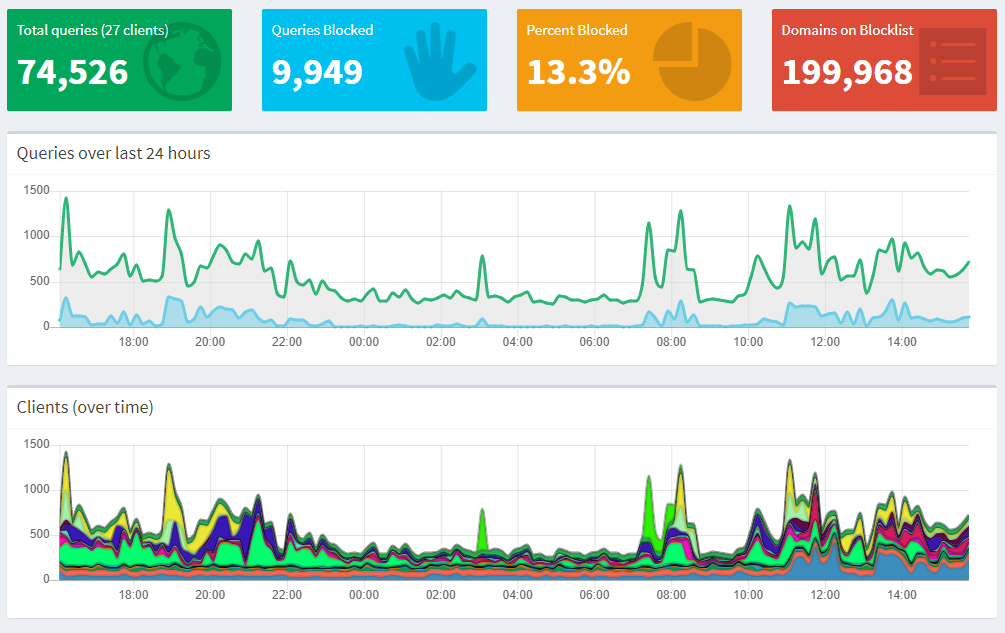The image size is (1005, 633).
Task: Click the 199,968 blocklist domain count
Action: click(847, 72)
